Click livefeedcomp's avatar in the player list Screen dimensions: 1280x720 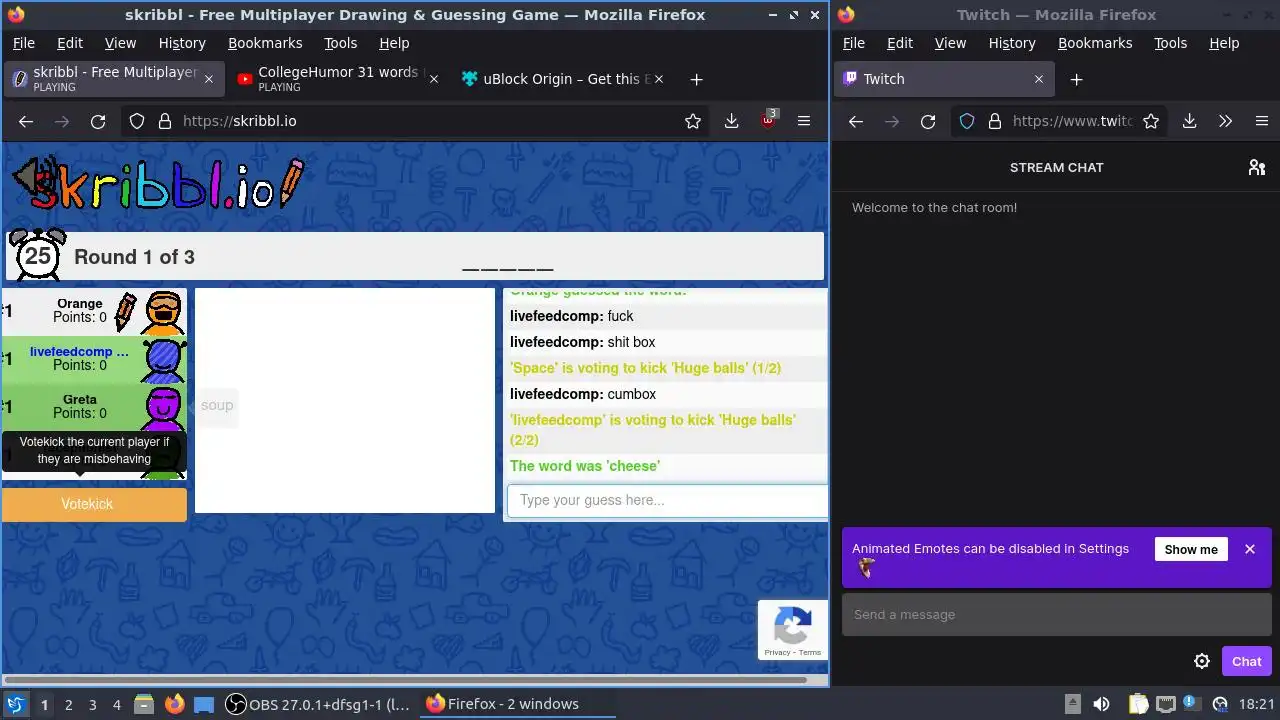point(163,360)
